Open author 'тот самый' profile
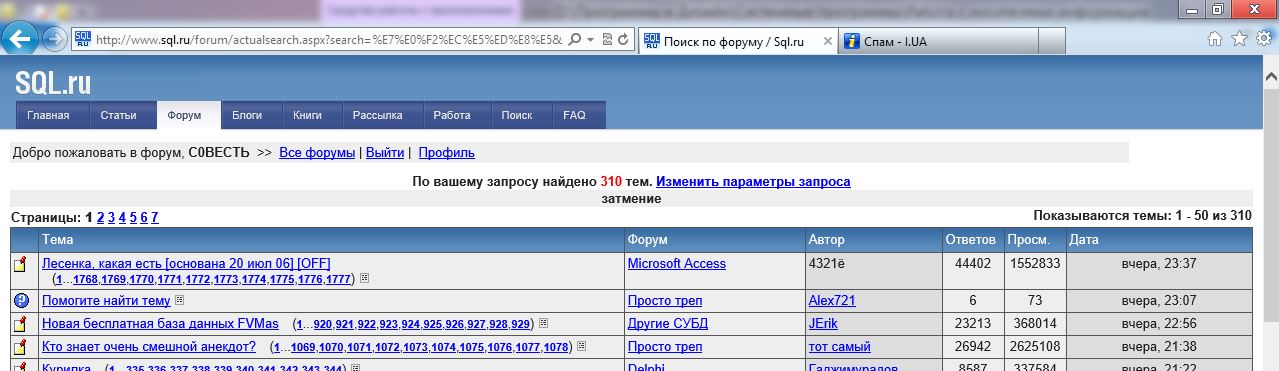This screenshot has height=371, width=1279. (839, 346)
